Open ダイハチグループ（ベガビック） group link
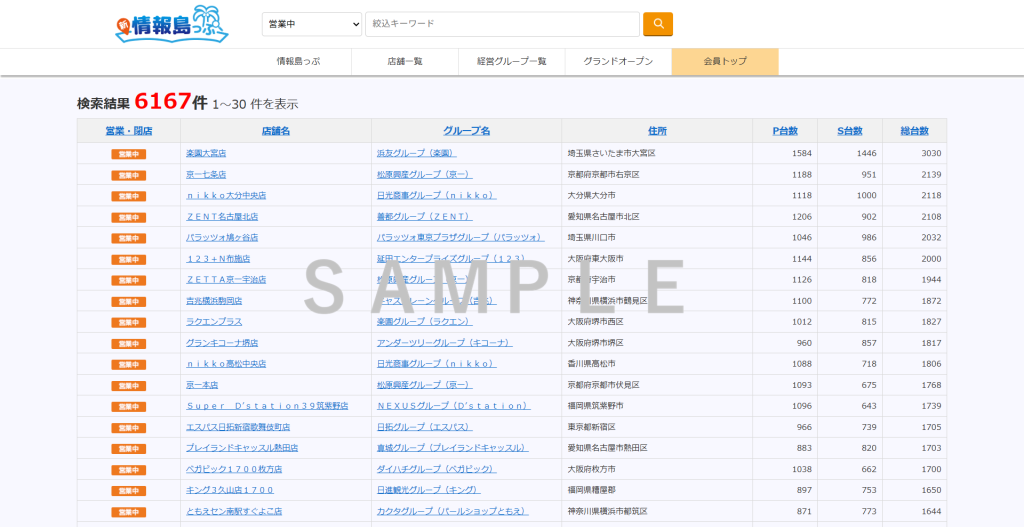 pyautogui.click(x=436, y=469)
